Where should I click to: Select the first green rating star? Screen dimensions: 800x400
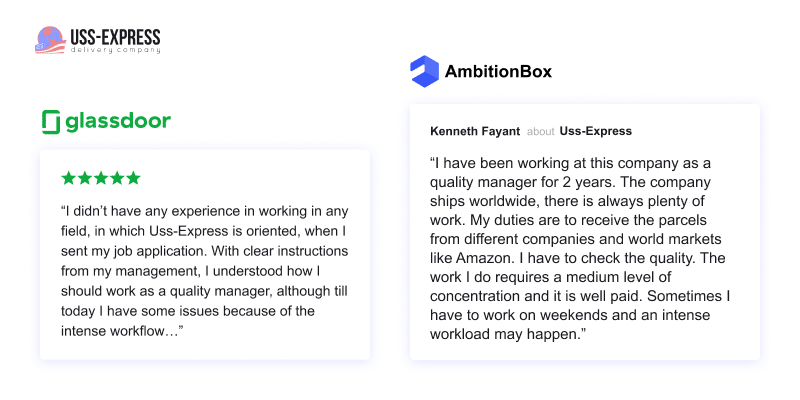click(69, 178)
